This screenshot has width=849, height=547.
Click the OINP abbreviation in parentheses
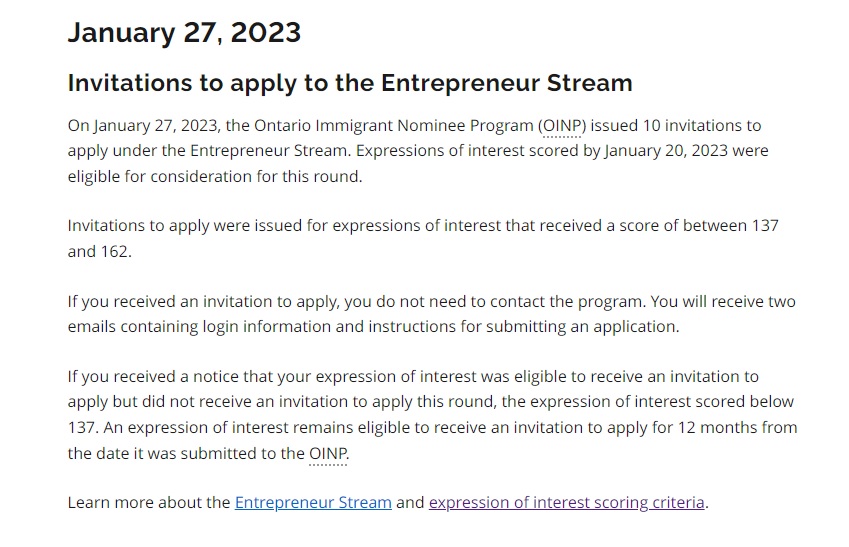point(562,126)
